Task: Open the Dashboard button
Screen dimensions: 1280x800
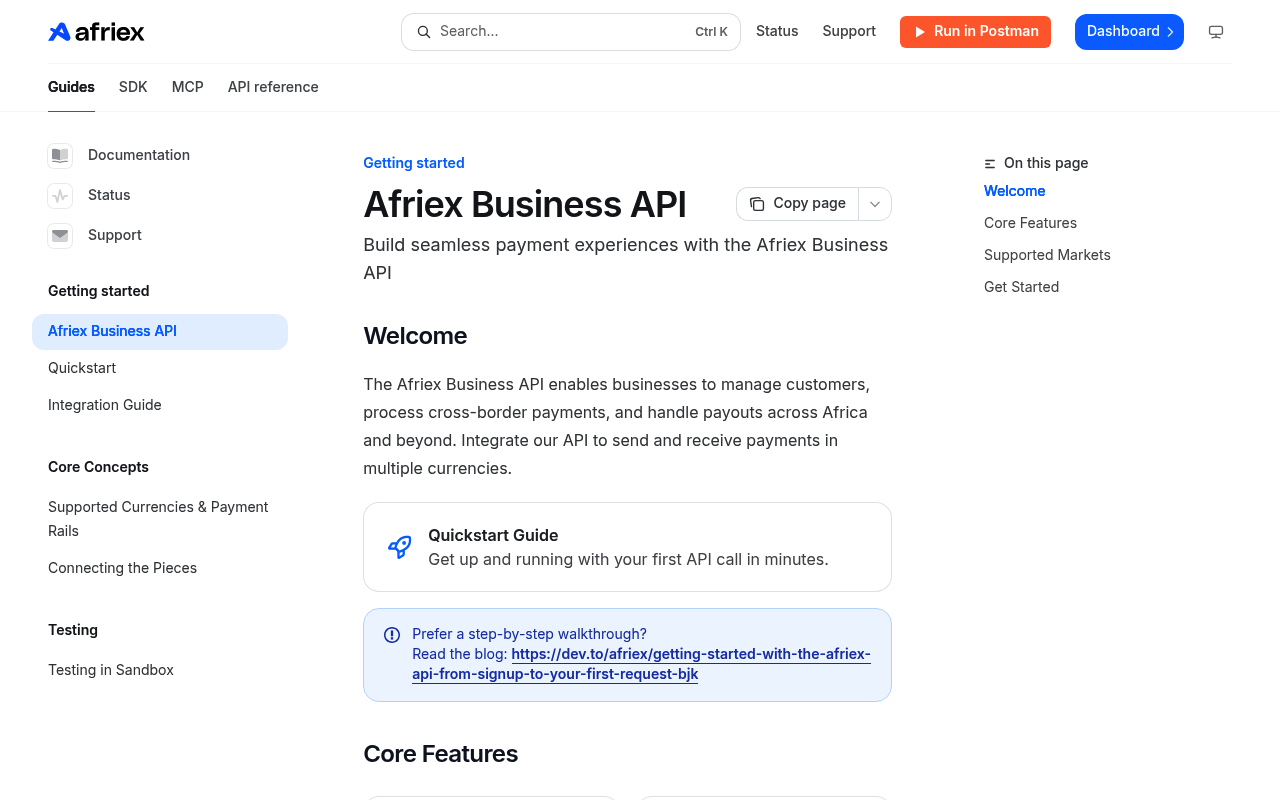Action: click(1129, 32)
